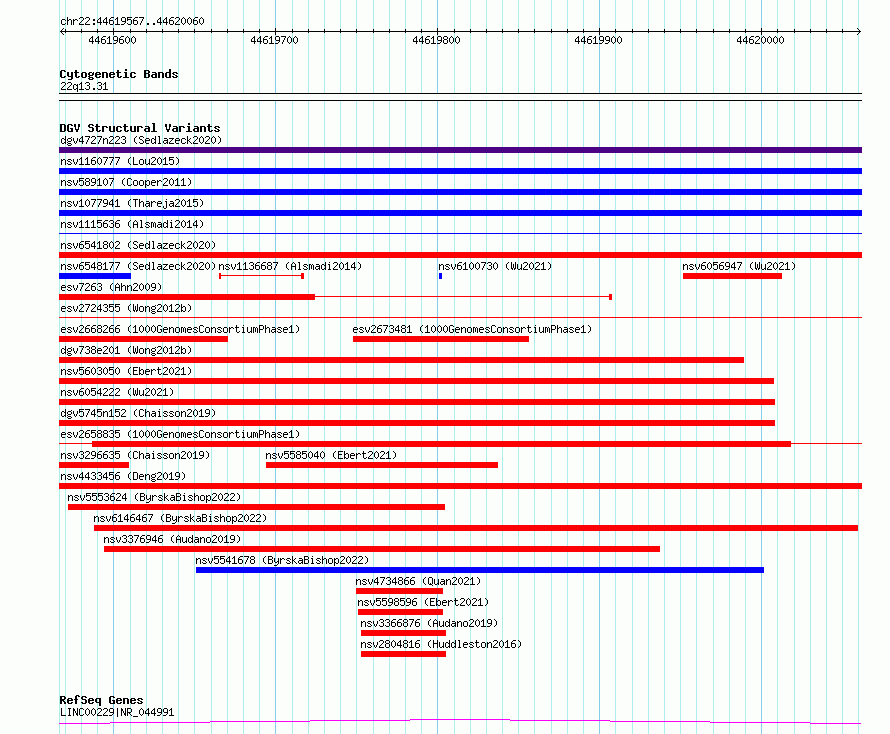Viewport: 890px width, 734px height.
Task: Click the red bar under nsv2804816
Action: (404, 654)
